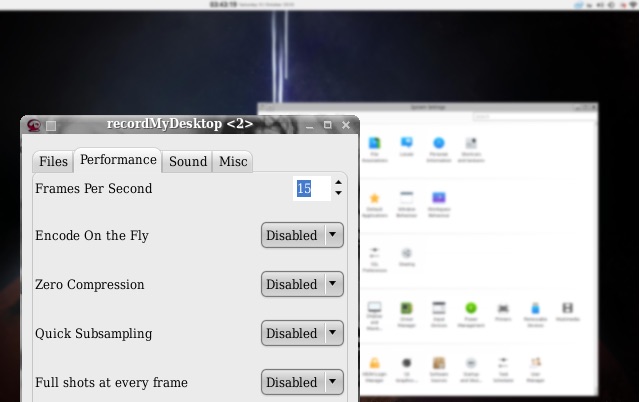The height and width of the screenshot is (402, 640).
Task: Open Sharing icon in System Settings
Action: click(407, 257)
